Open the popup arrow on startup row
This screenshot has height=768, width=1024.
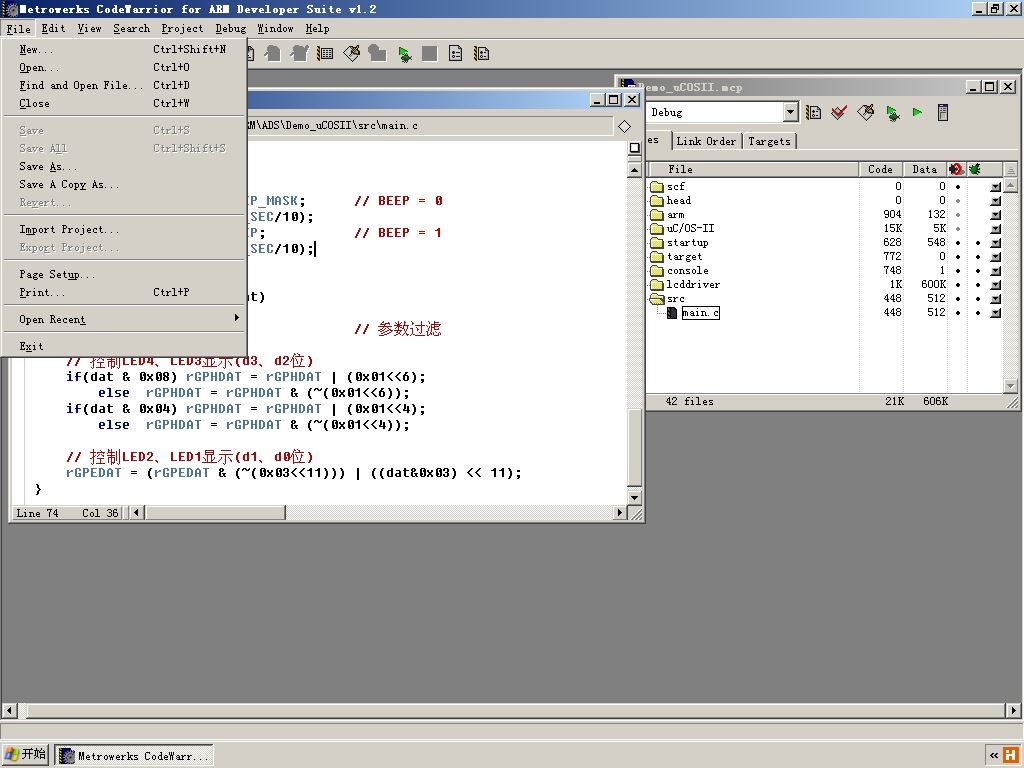(995, 243)
